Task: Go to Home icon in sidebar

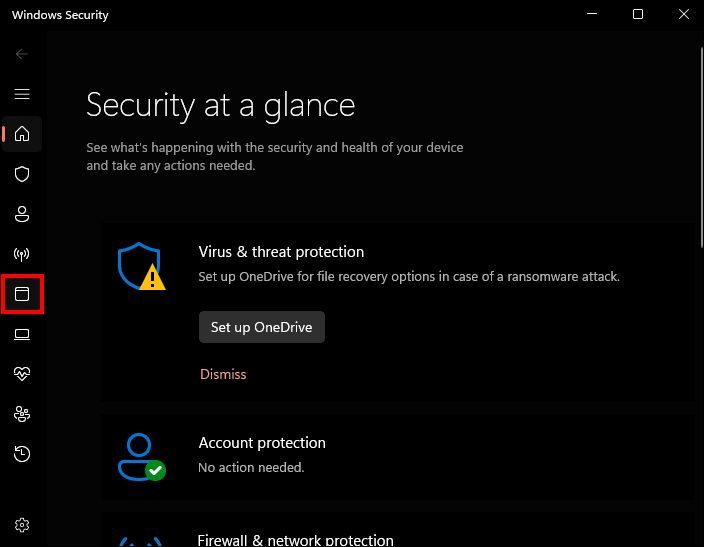Action: click(22, 134)
